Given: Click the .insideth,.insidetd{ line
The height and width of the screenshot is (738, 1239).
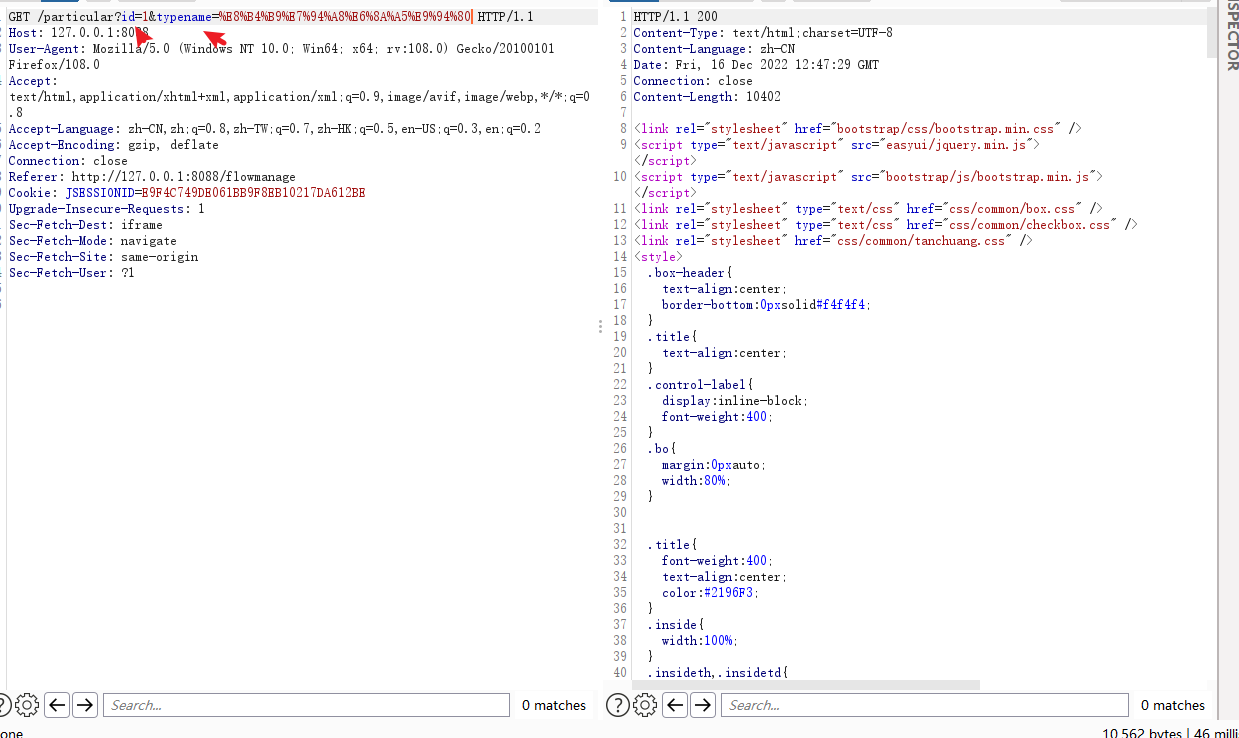Looking at the screenshot, I should pyautogui.click(x=717, y=673).
